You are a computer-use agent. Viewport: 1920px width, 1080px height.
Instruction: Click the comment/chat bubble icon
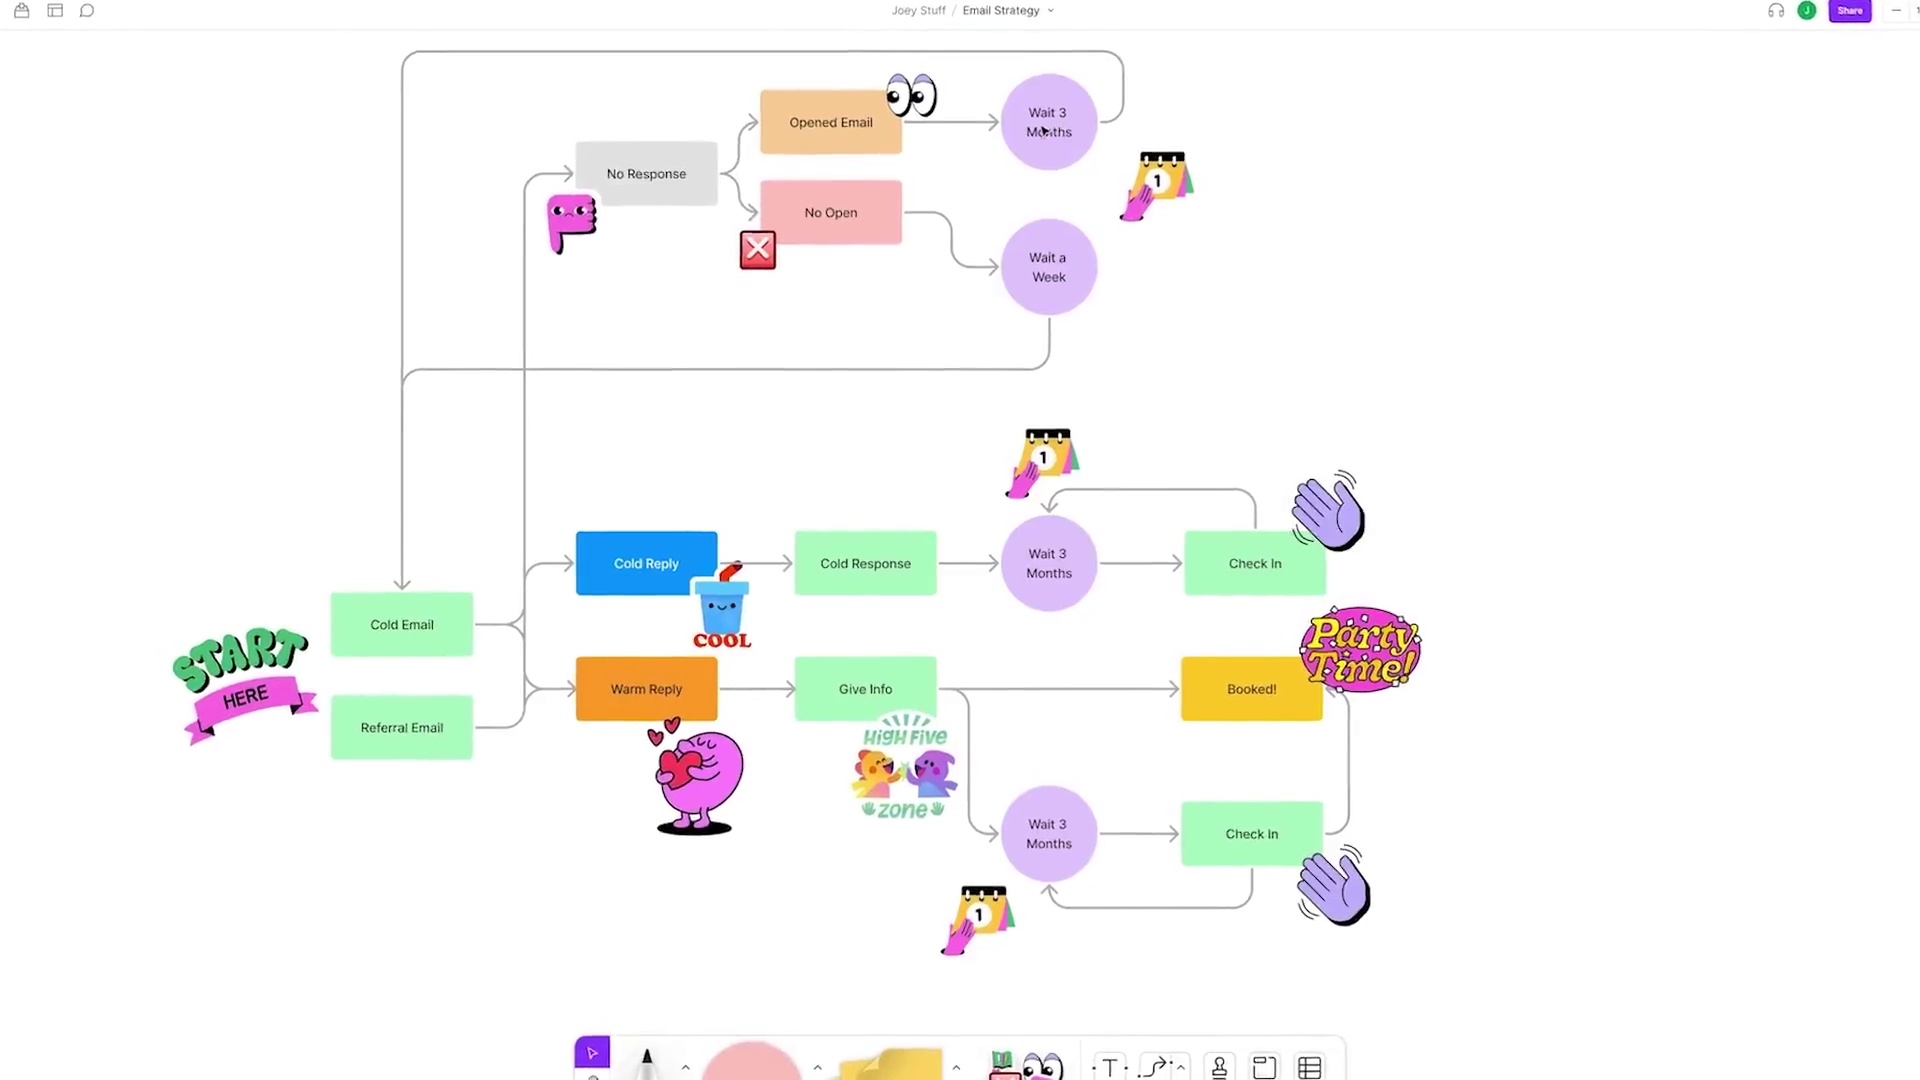pyautogui.click(x=86, y=11)
